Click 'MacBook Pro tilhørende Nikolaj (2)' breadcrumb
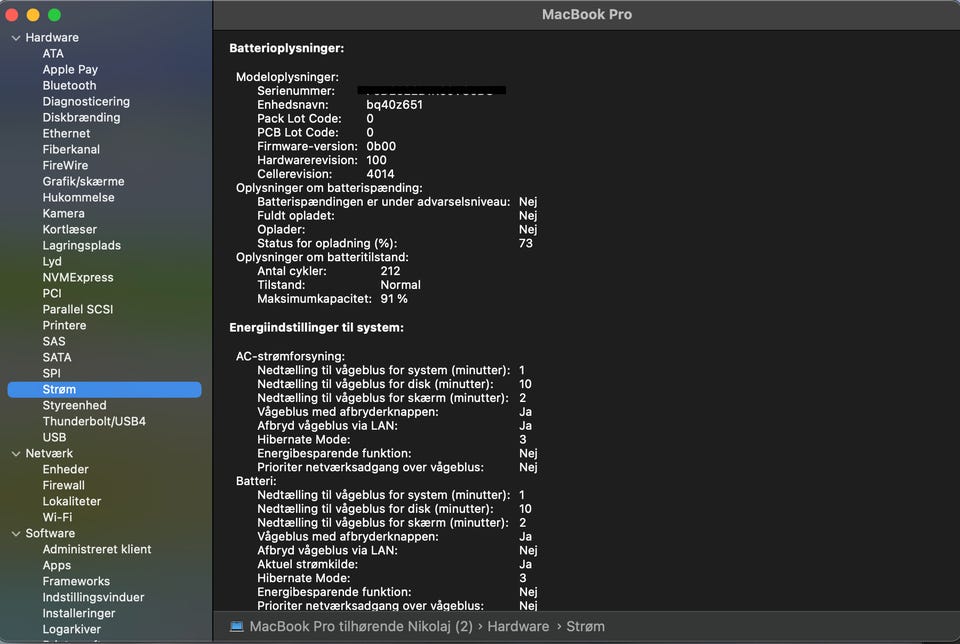 [361, 626]
